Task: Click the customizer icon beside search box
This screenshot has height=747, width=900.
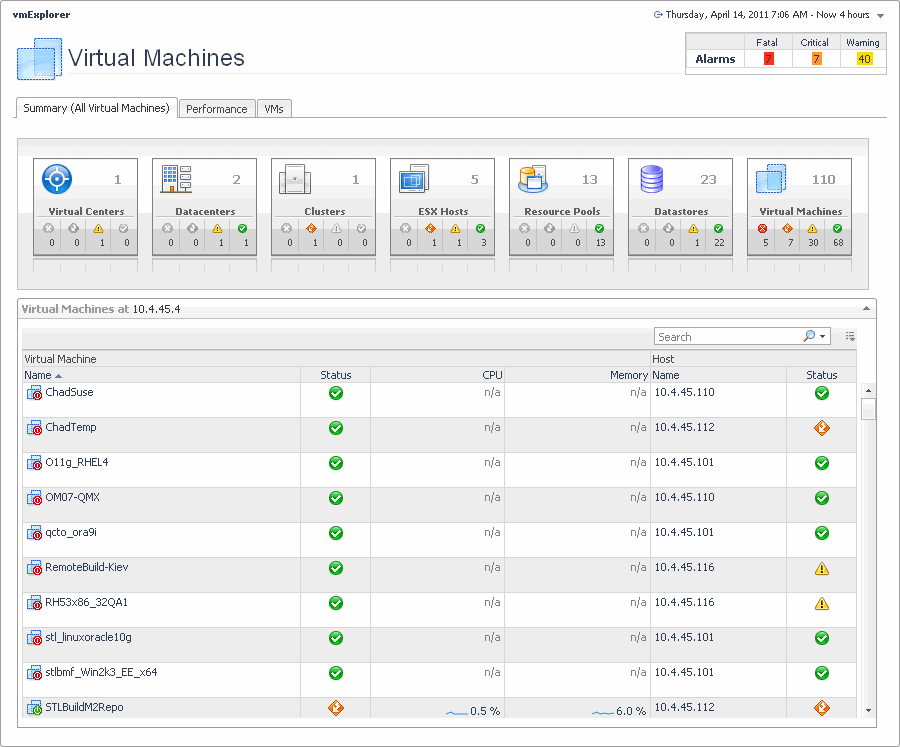Action: (849, 337)
